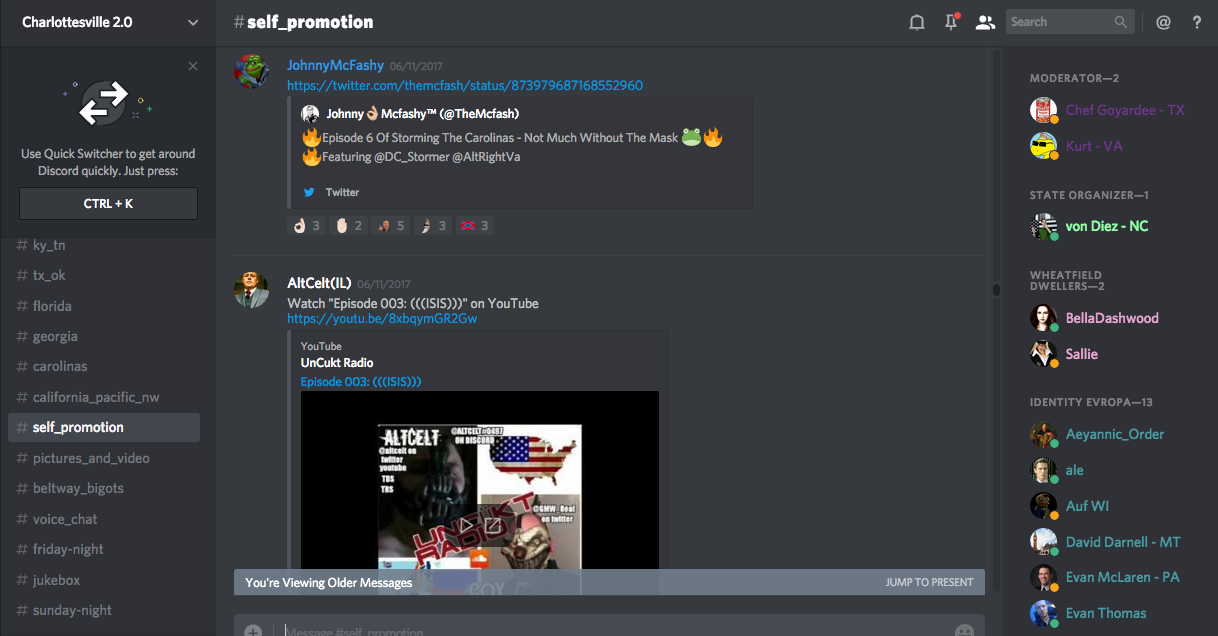
Task: Play the UnCukt Radio video thumbnail
Action: [480, 480]
